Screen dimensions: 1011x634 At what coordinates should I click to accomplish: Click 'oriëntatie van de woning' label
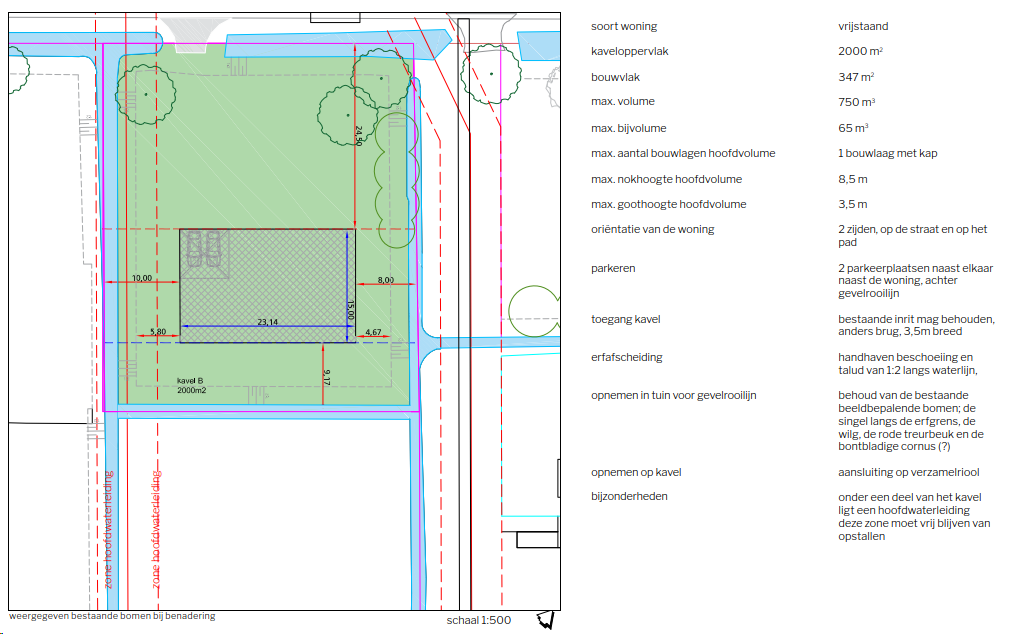[653, 230]
